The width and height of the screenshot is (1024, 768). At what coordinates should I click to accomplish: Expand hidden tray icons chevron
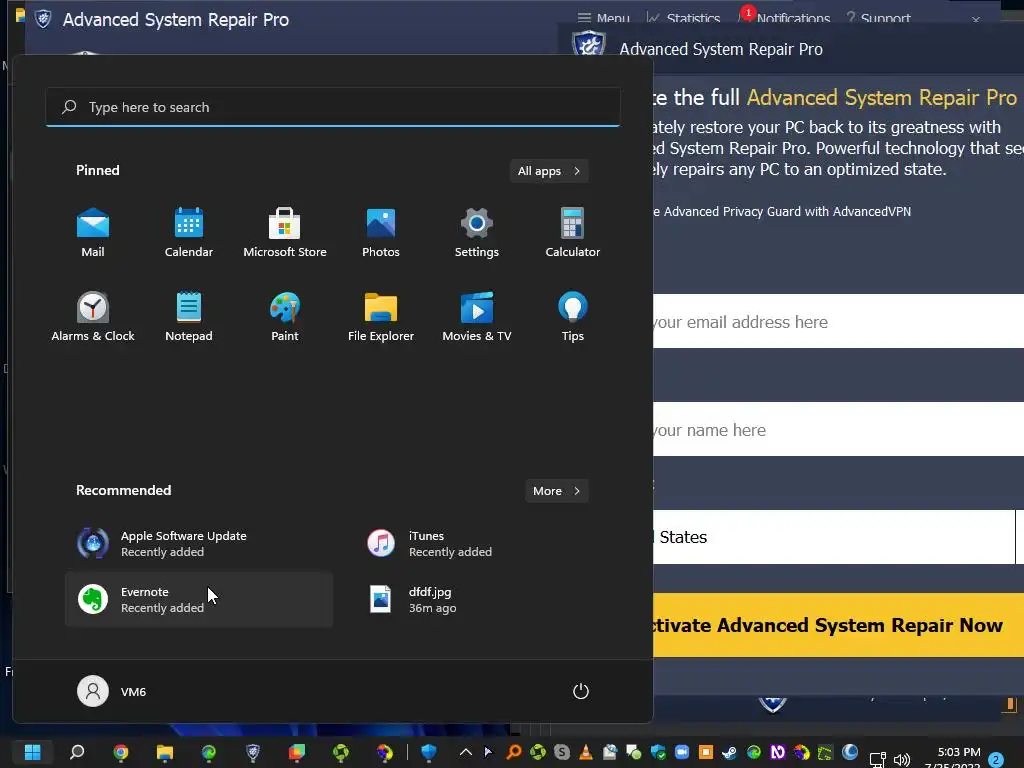tap(466, 752)
